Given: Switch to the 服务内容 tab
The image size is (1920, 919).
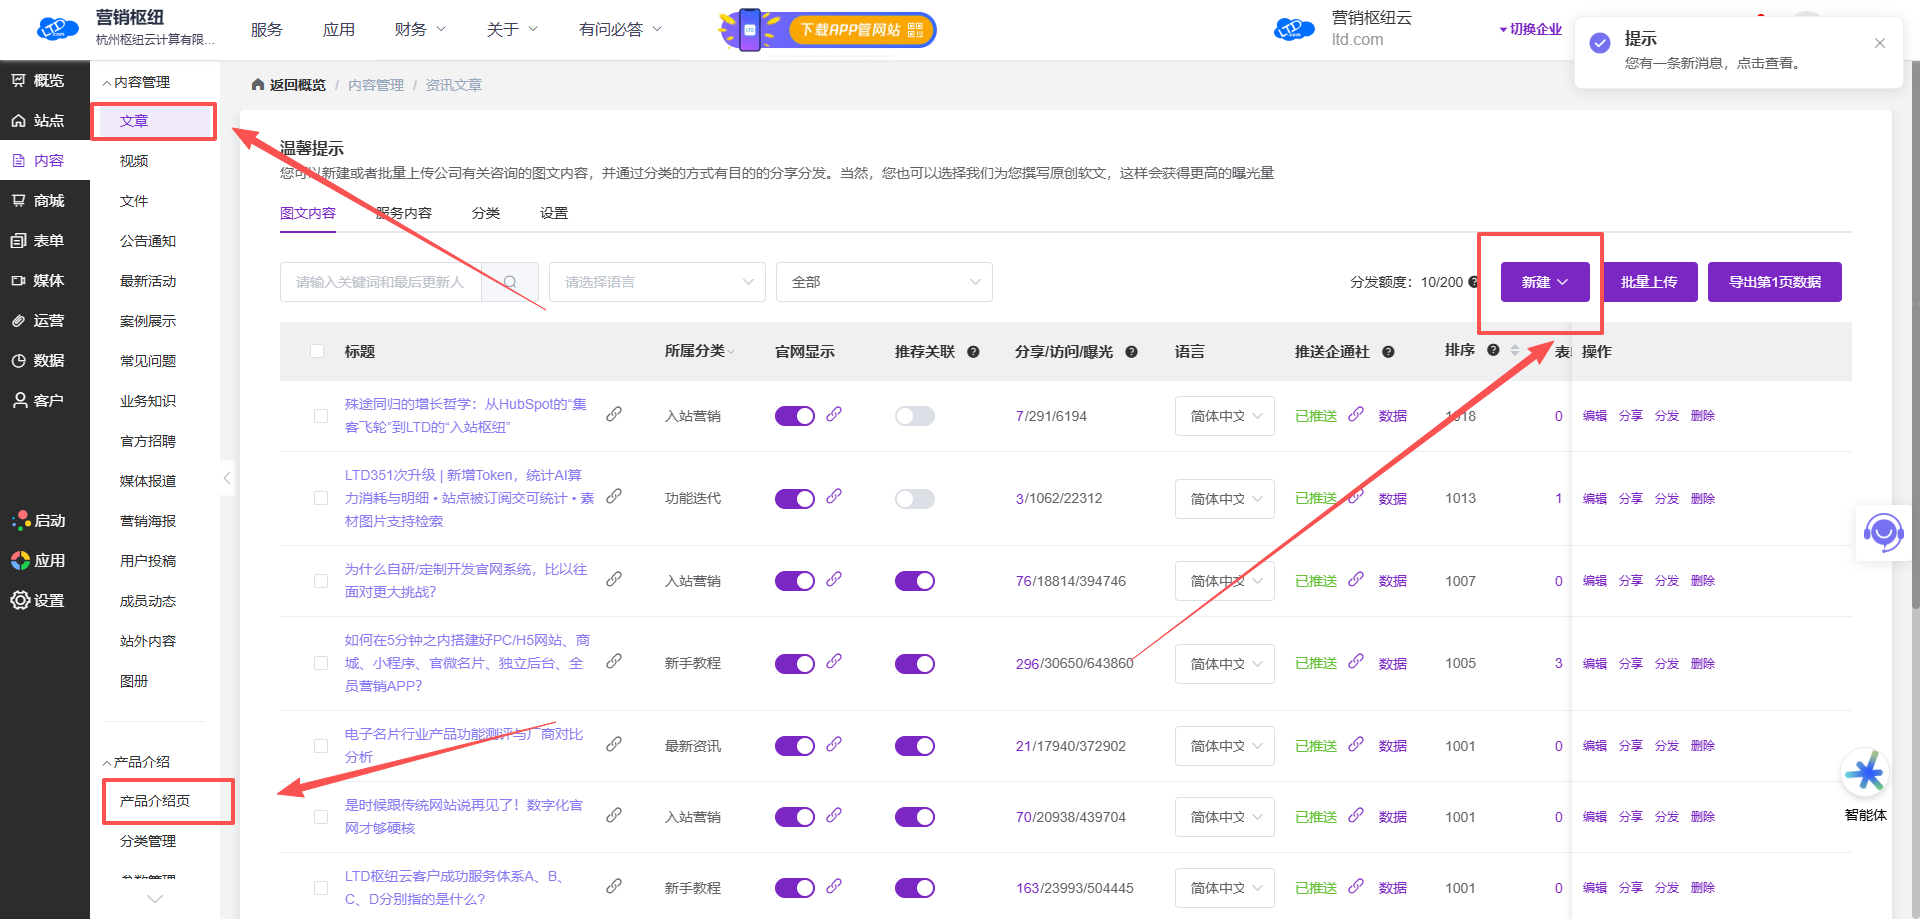Looking at the screenshot, I should [404, 213].
